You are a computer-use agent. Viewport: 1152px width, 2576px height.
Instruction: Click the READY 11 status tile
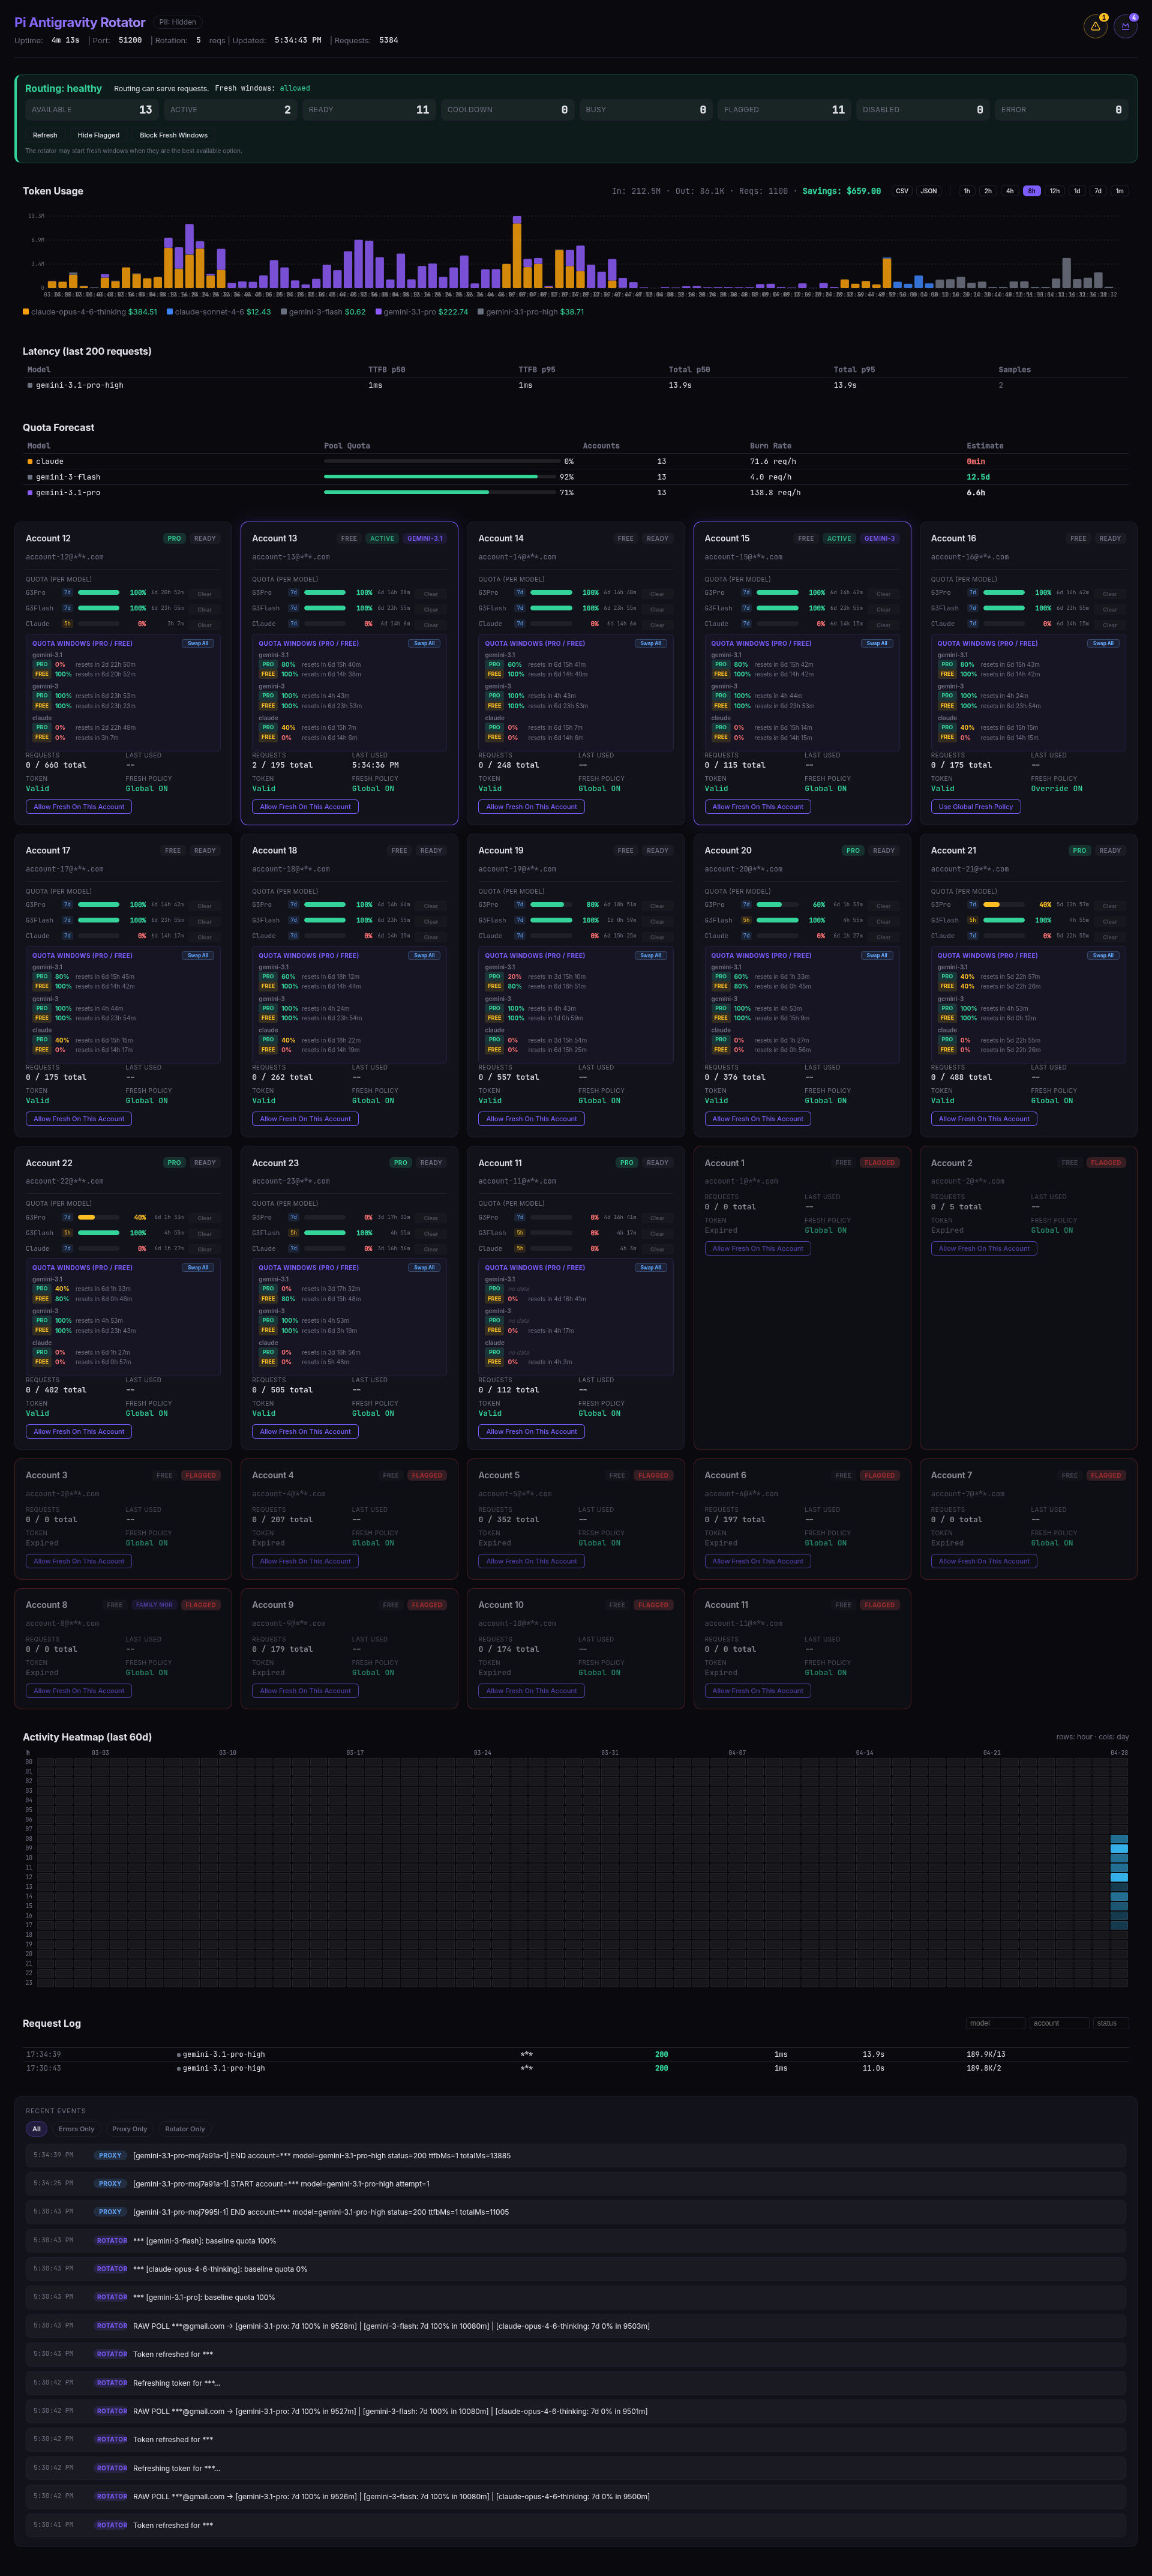369,110
